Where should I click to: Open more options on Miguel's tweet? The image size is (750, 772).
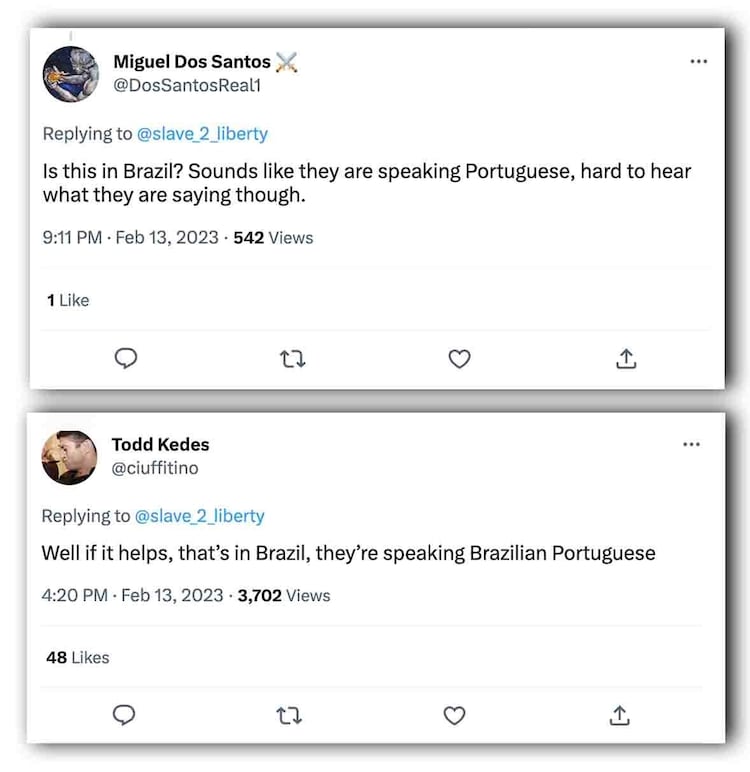pyautogui.click(x=698, y=62)
